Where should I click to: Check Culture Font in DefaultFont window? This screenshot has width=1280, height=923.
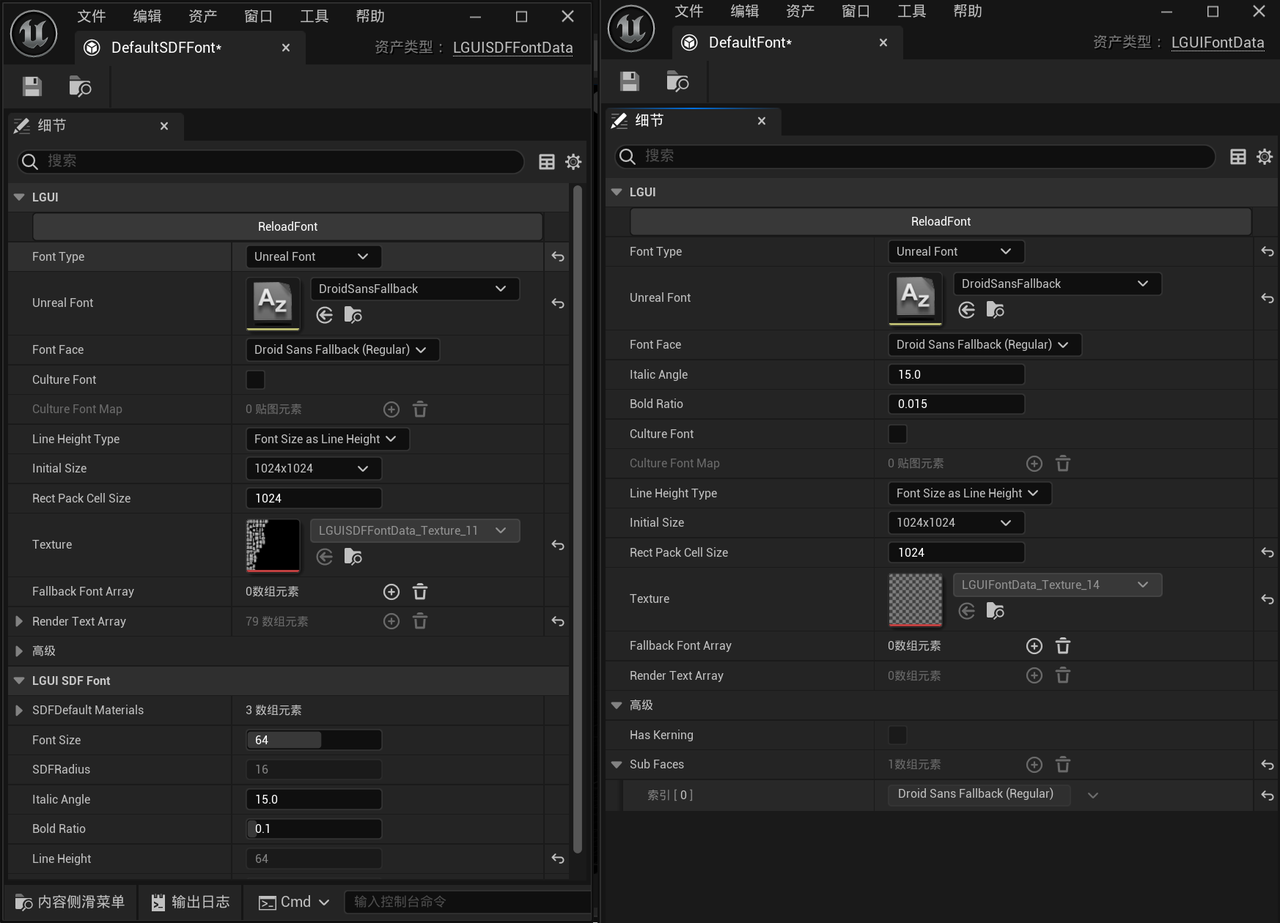click(x=898, y=434)
